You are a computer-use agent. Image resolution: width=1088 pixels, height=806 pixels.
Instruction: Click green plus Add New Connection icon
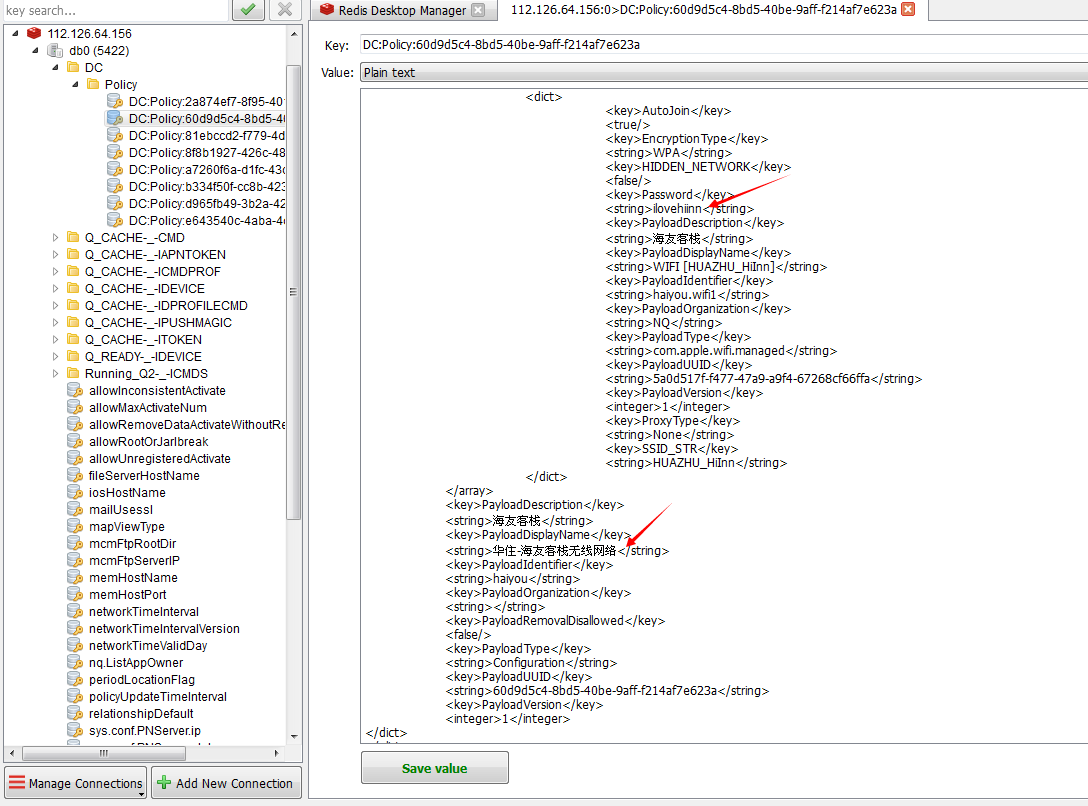click(164, 782)
